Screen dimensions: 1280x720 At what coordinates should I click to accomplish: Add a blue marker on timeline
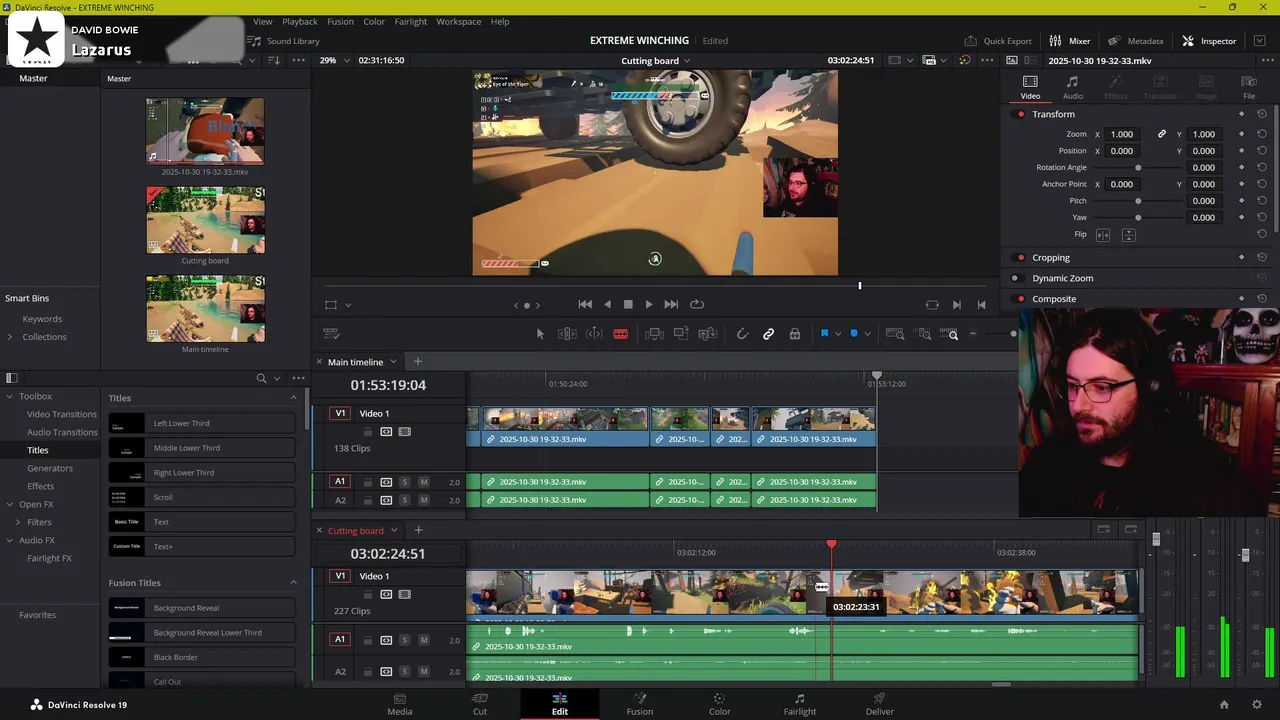point(853,334)
